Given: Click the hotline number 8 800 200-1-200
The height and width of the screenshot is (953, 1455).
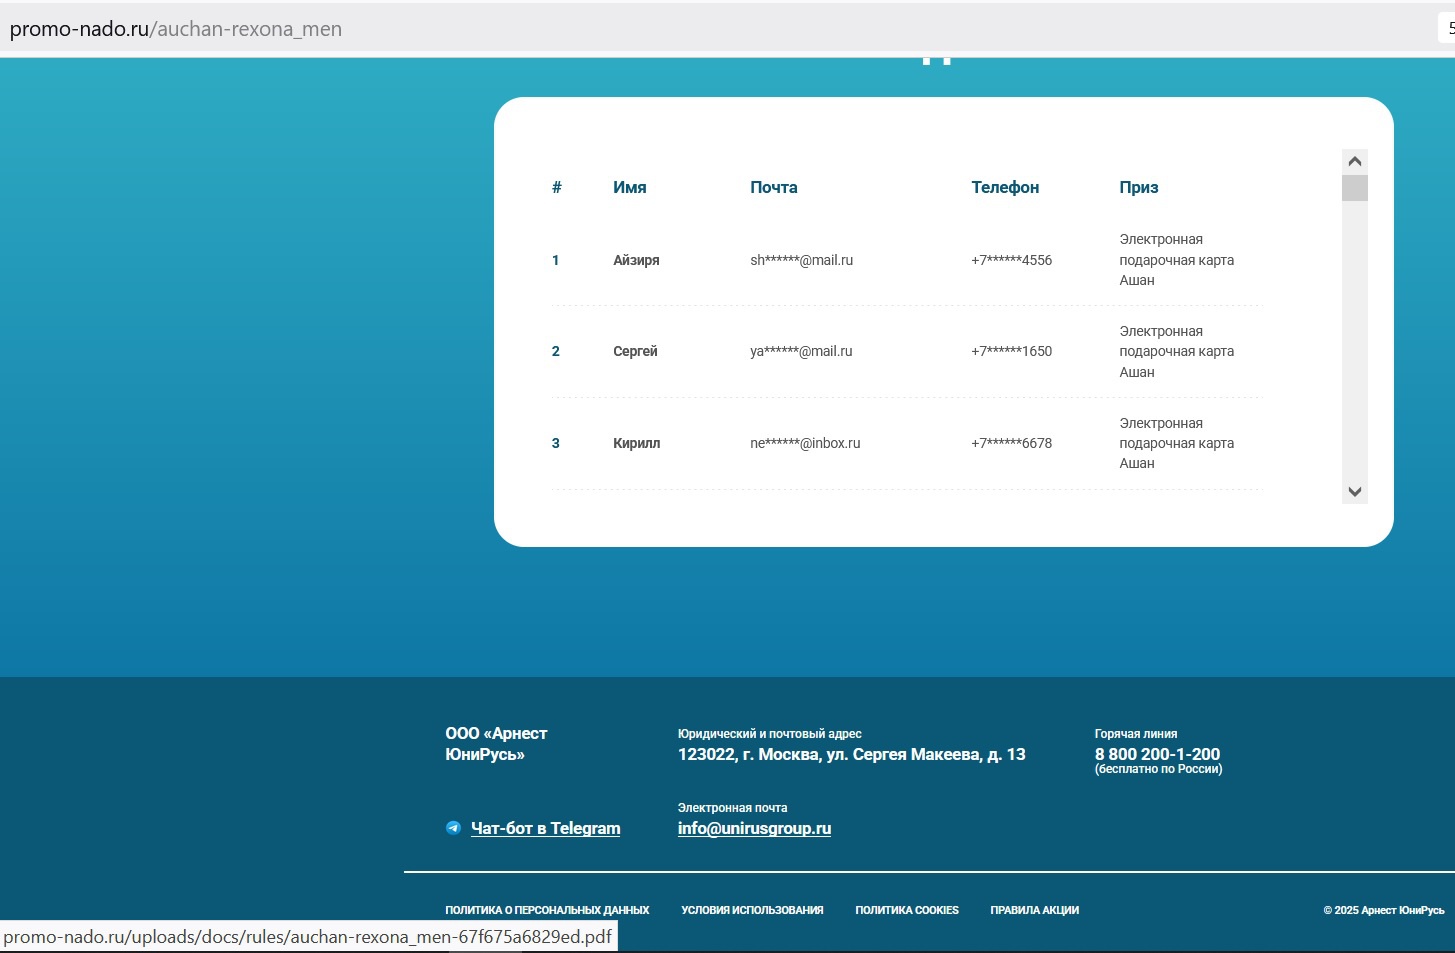Looking at the screenshot, I should pyautogui.click(x=1157, y=754).
